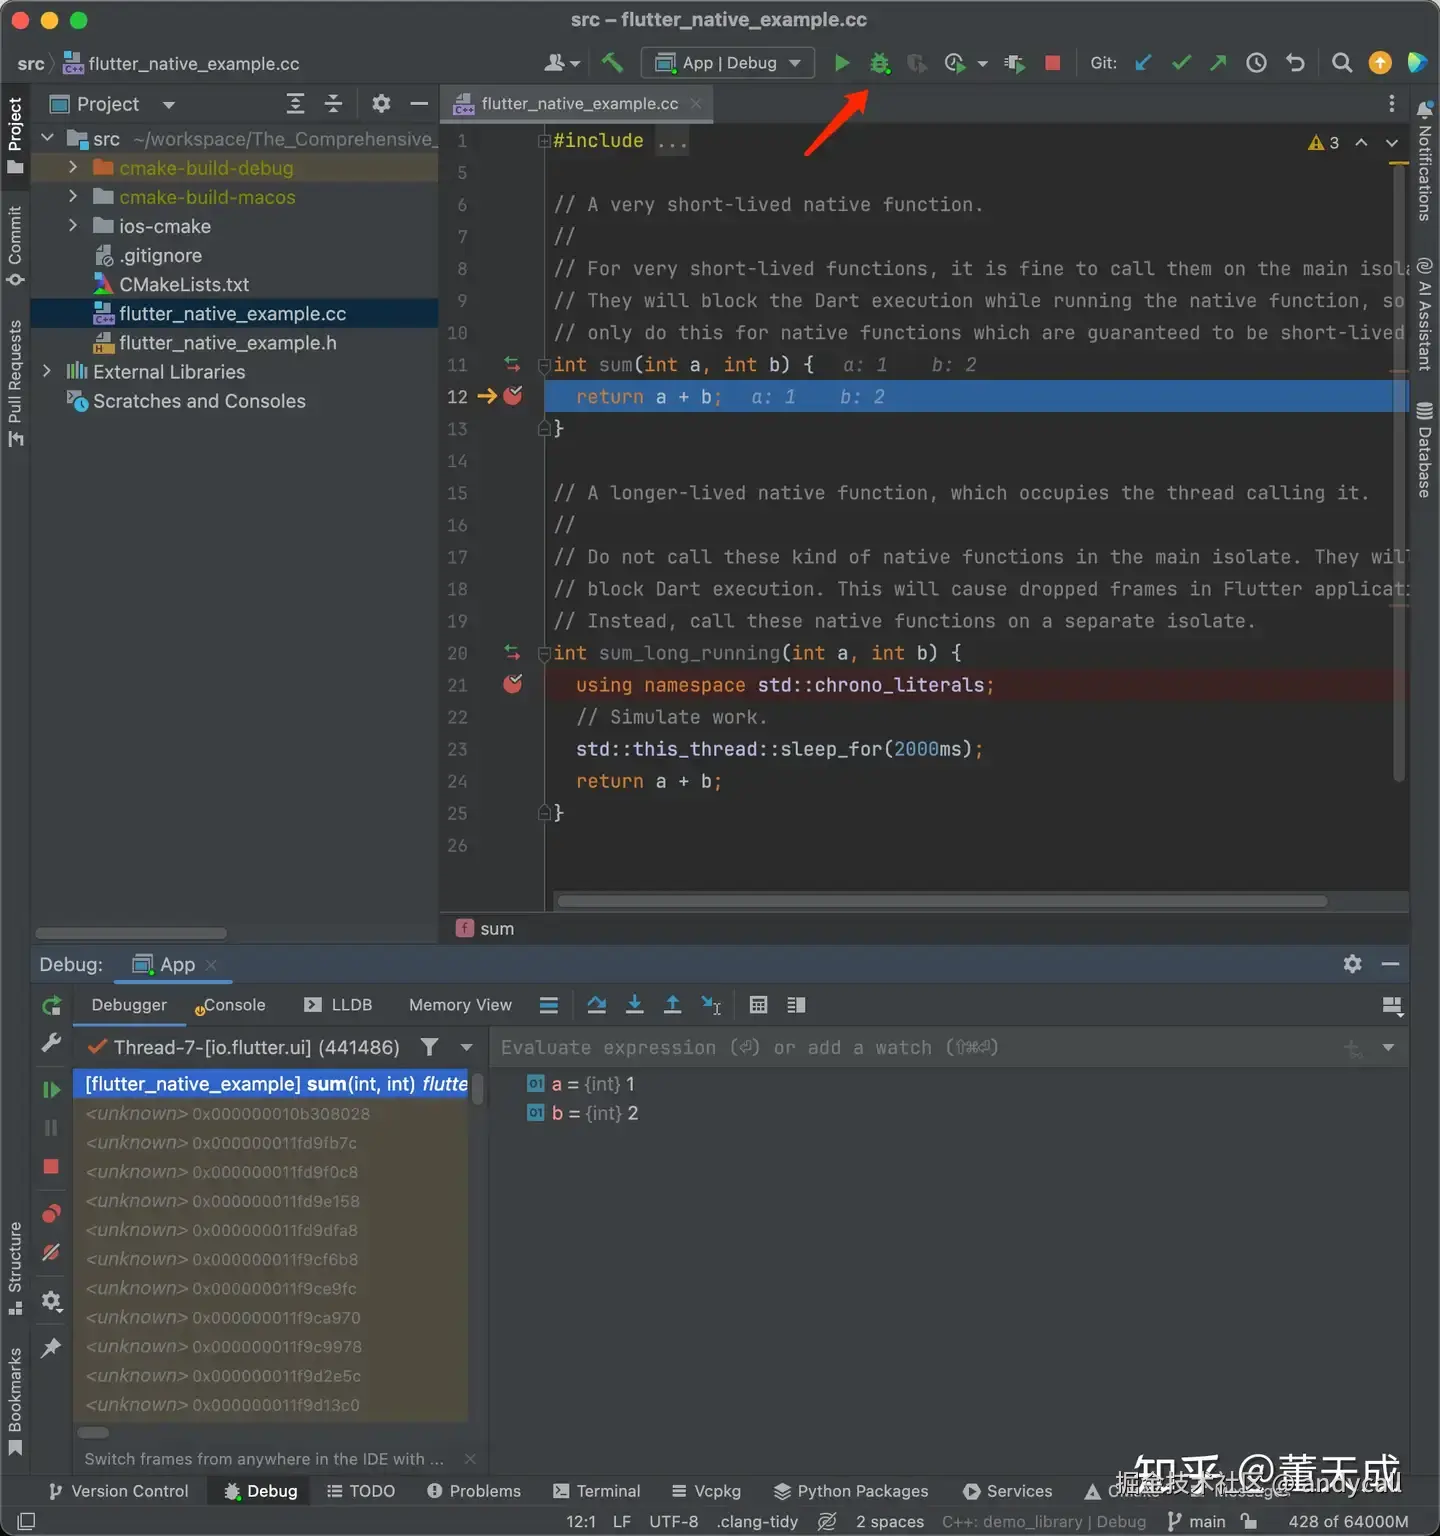Select flutter_native_example.cc editor tab
The height and width of the screenshot is (1536, 1440).
click(577, 103)
